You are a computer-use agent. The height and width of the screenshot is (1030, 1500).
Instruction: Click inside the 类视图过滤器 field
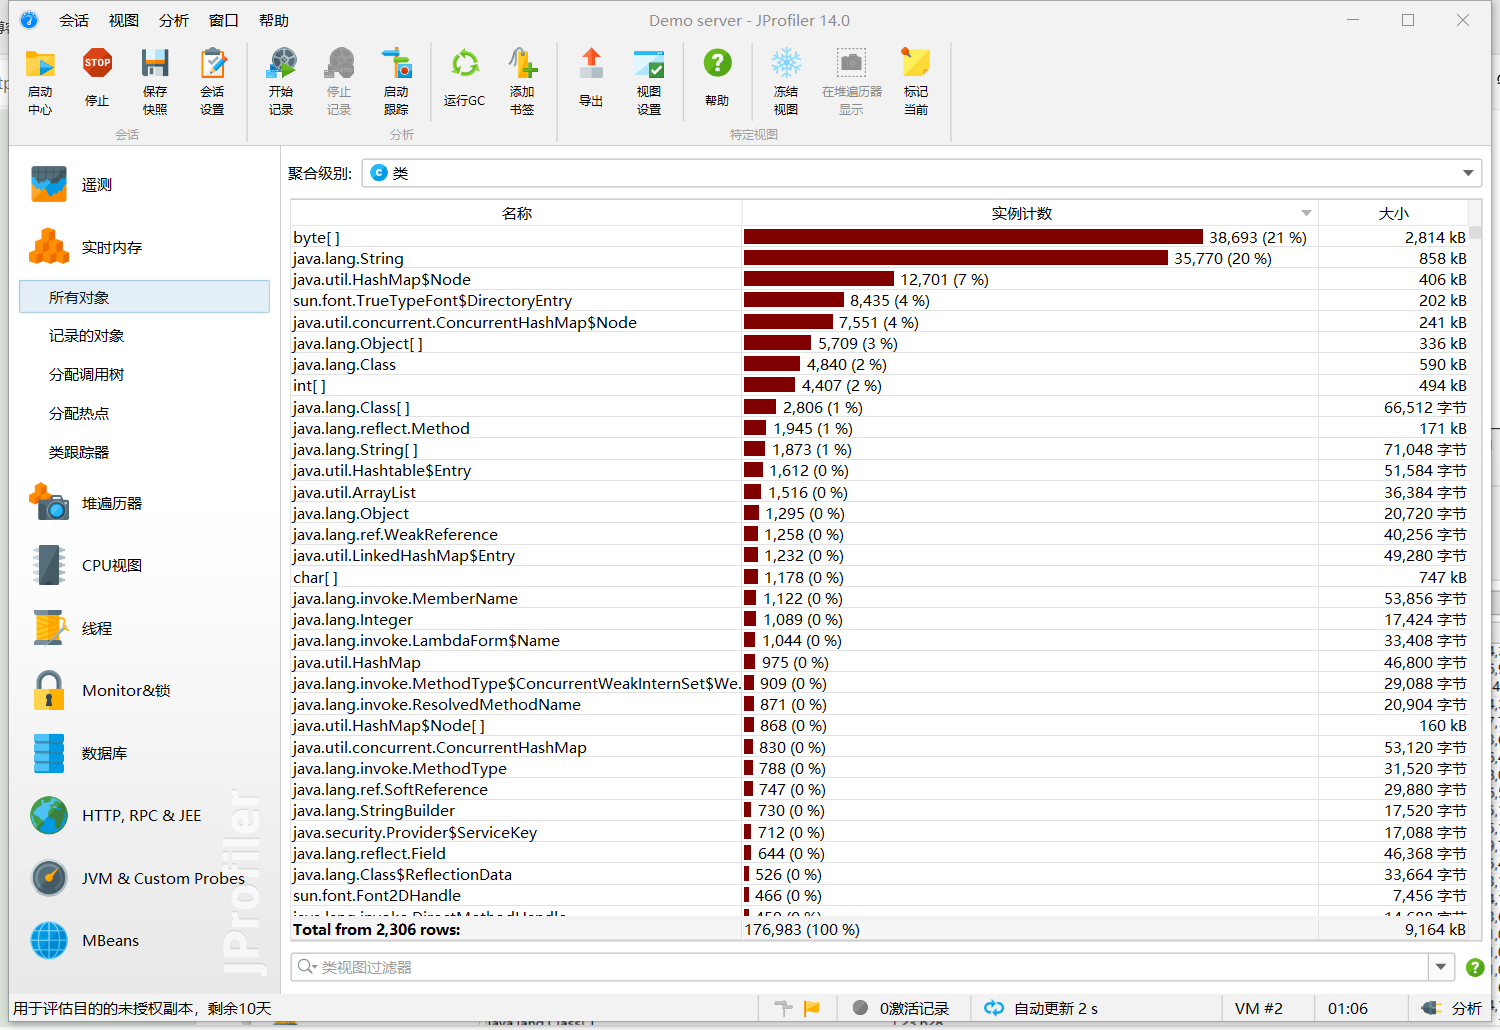click(x=860, y=967)
